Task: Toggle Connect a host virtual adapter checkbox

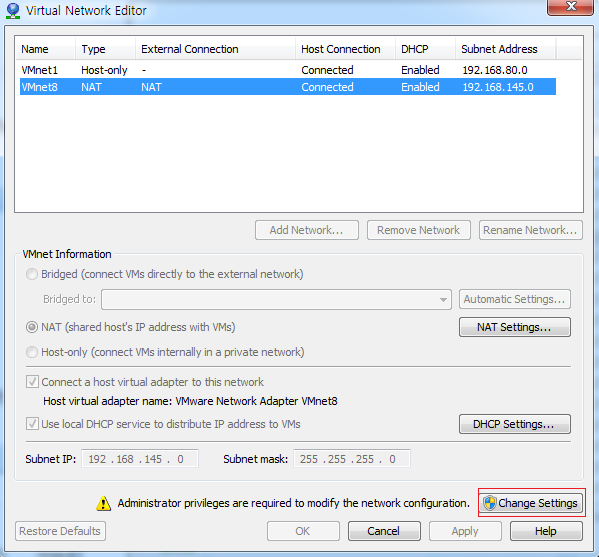Action: 32,382
